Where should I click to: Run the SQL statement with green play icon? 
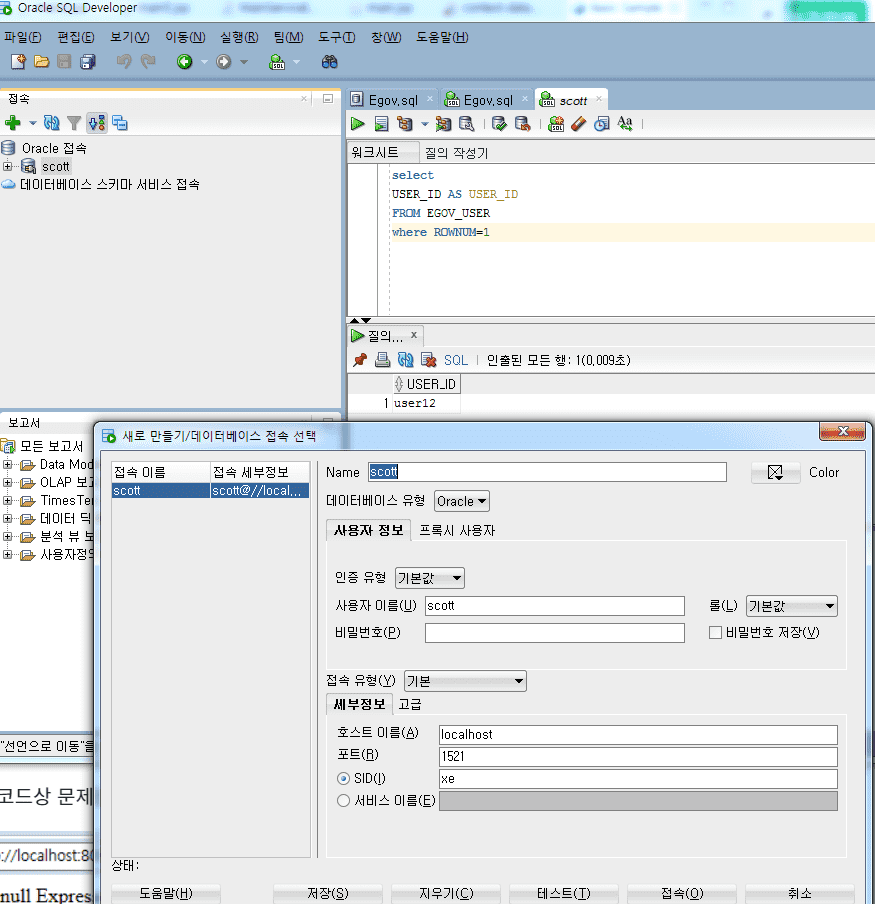tap(357, 124)
